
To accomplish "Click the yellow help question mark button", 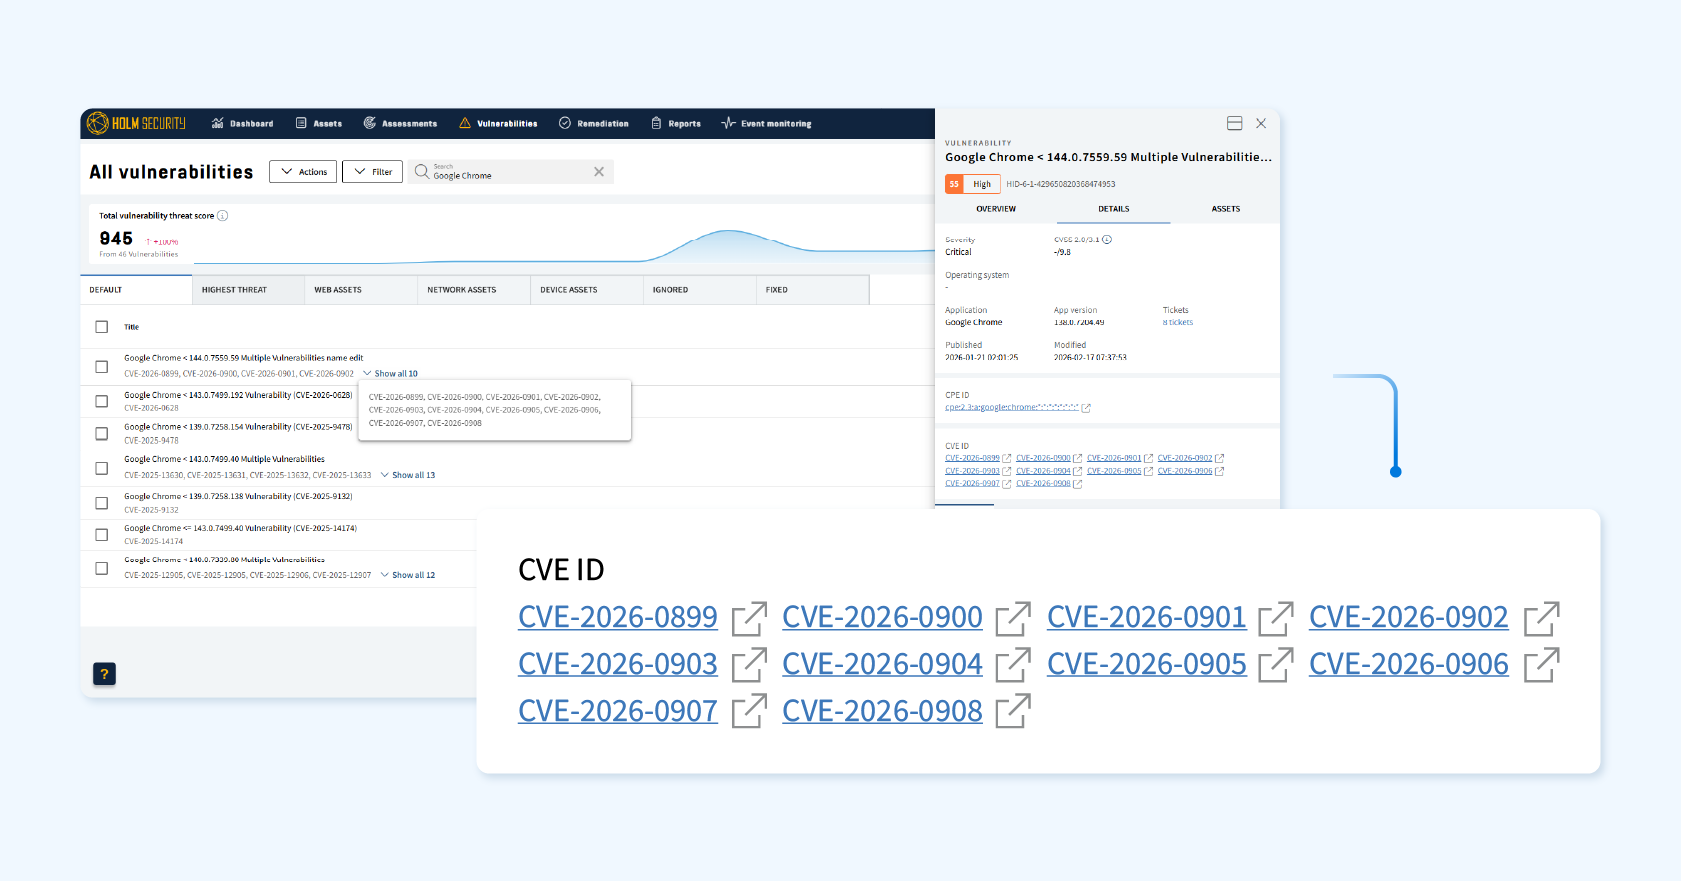I will pyautogui.click(x=104, y=674).
